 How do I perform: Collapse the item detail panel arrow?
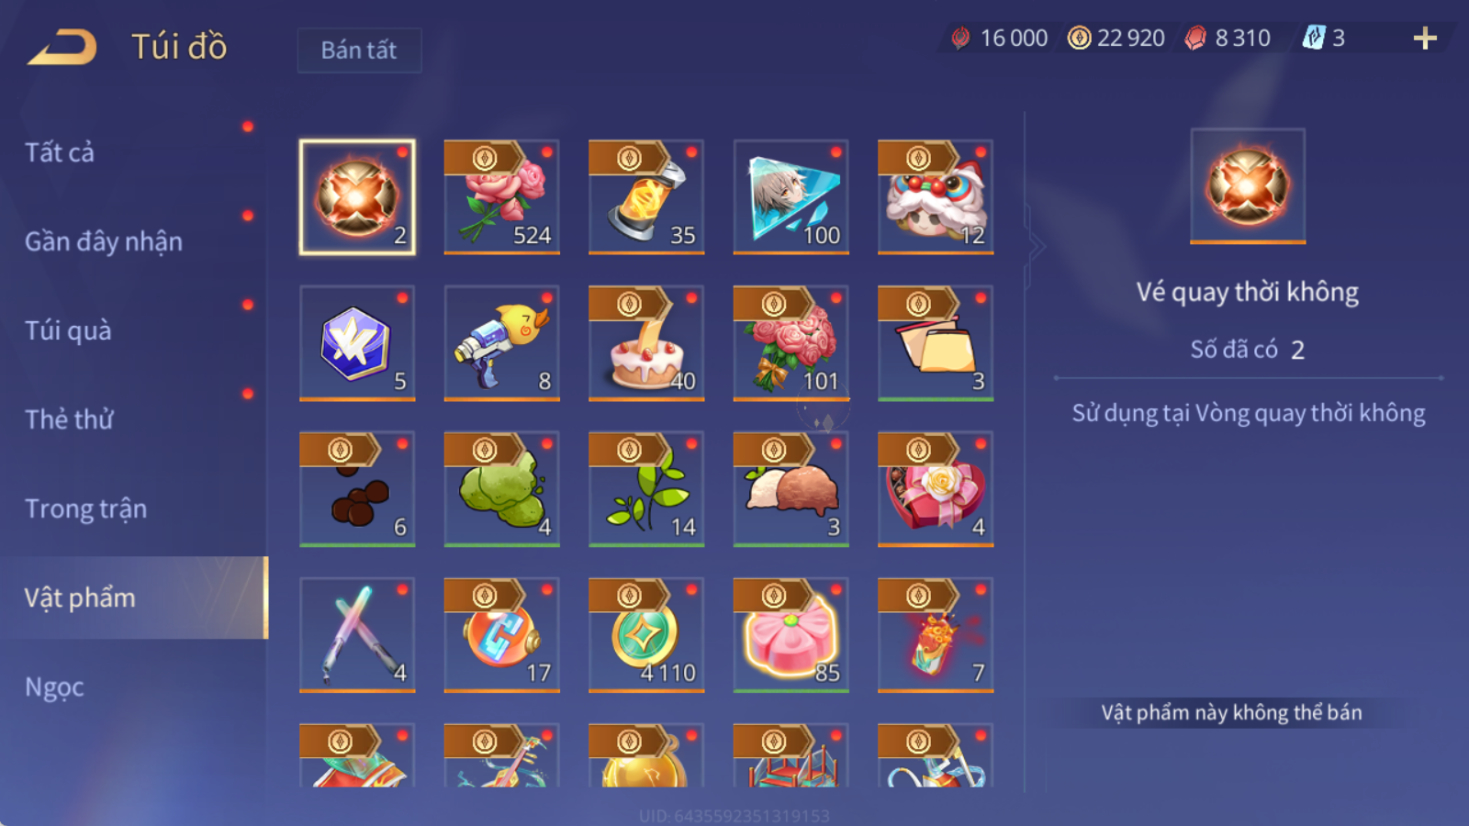click(1037, 246)
